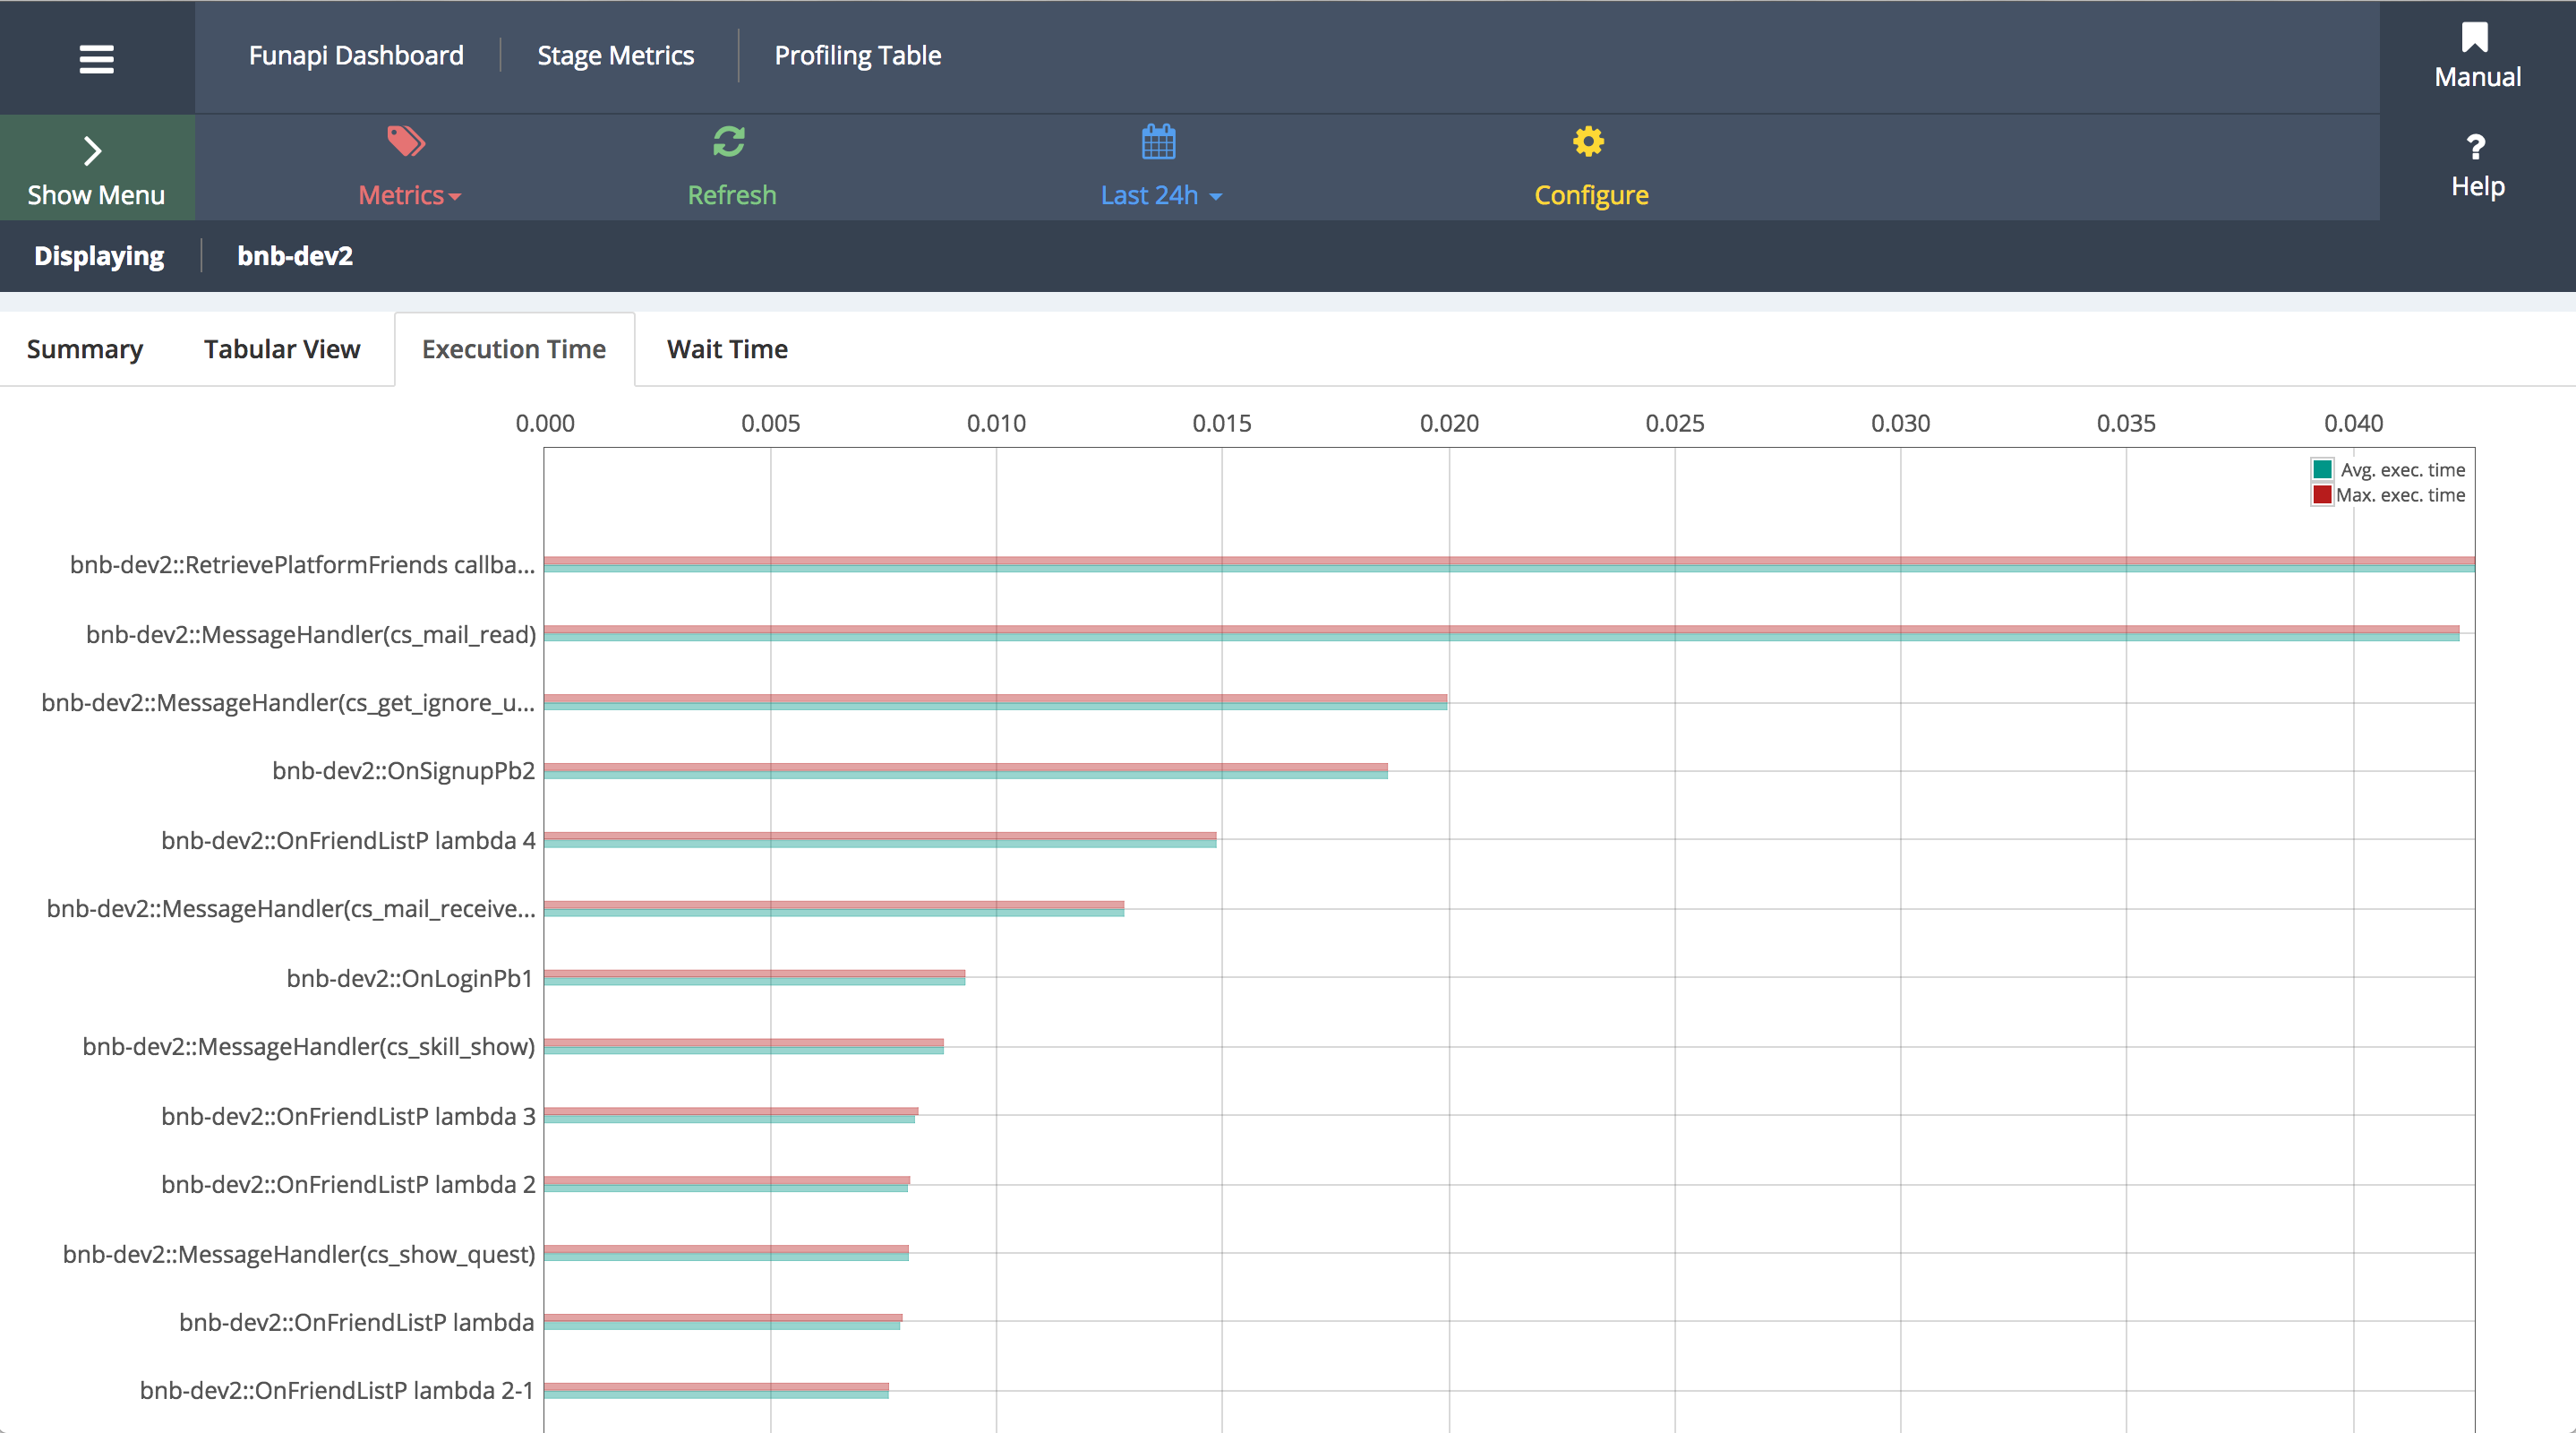Click the MessageHandler(cs_mail_read) bar
This screenshot has height=1433, width=2576.
pos(1501,633)
